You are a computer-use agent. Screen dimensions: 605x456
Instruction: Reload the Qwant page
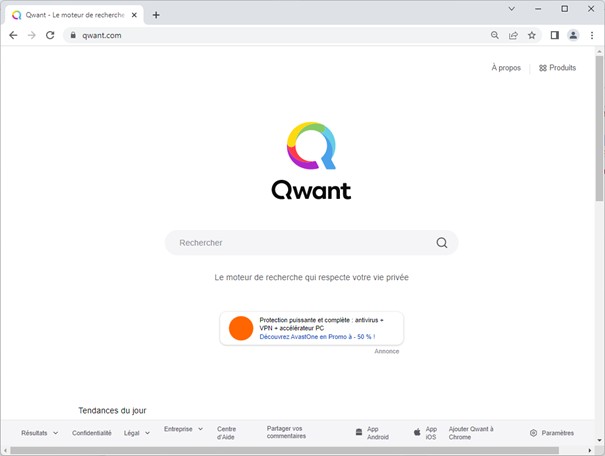pos(50,35)
